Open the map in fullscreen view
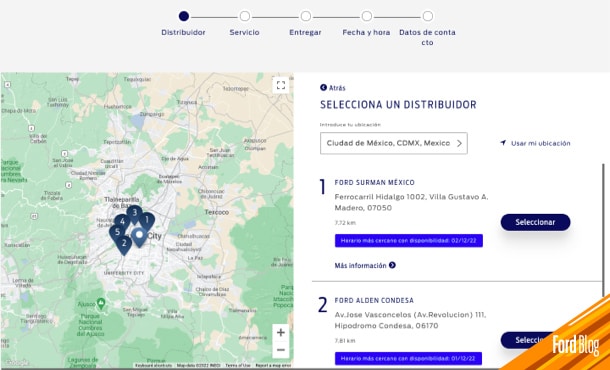This screenshot has height=370, width=610. coord(281,85)
